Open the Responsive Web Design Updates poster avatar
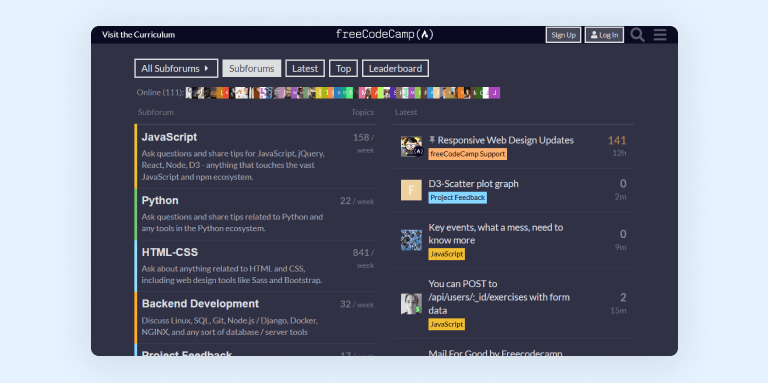This screenshot has width=768, height=383. coord(411,146)
